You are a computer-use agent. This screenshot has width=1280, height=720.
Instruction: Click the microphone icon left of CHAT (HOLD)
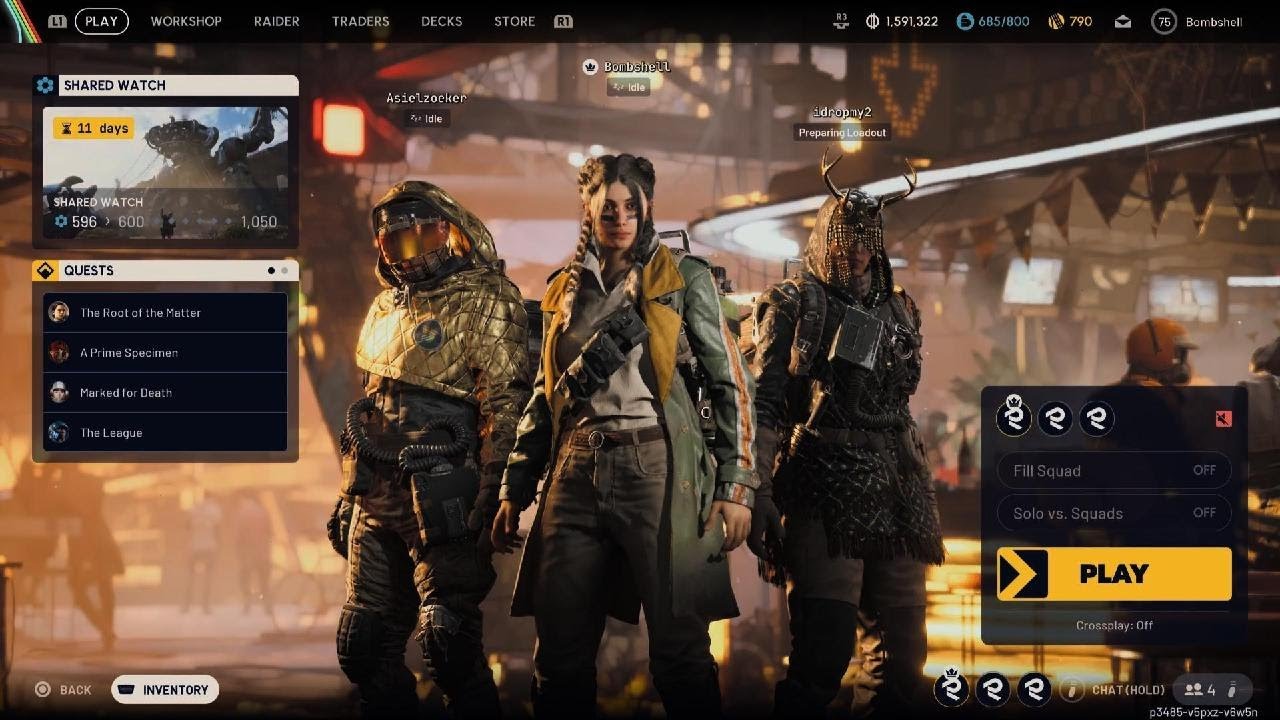coord(1072,689)
